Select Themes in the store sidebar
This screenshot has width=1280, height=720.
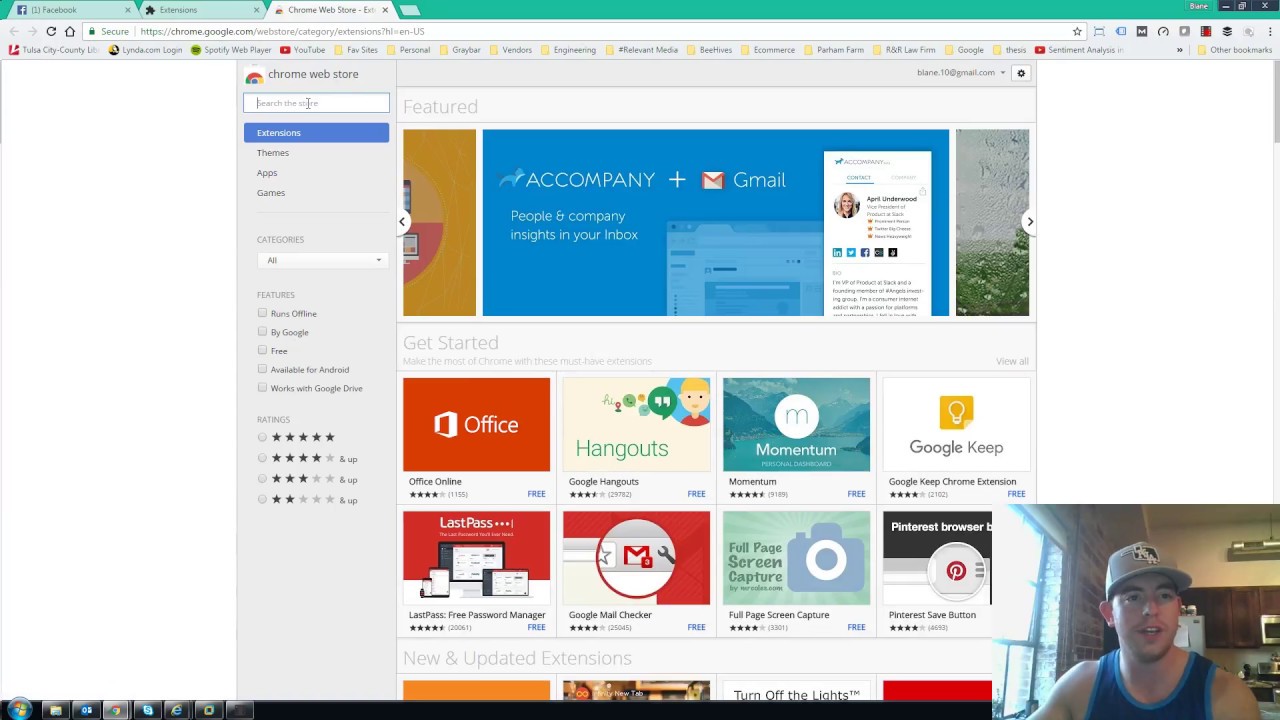tap(273, 153)
